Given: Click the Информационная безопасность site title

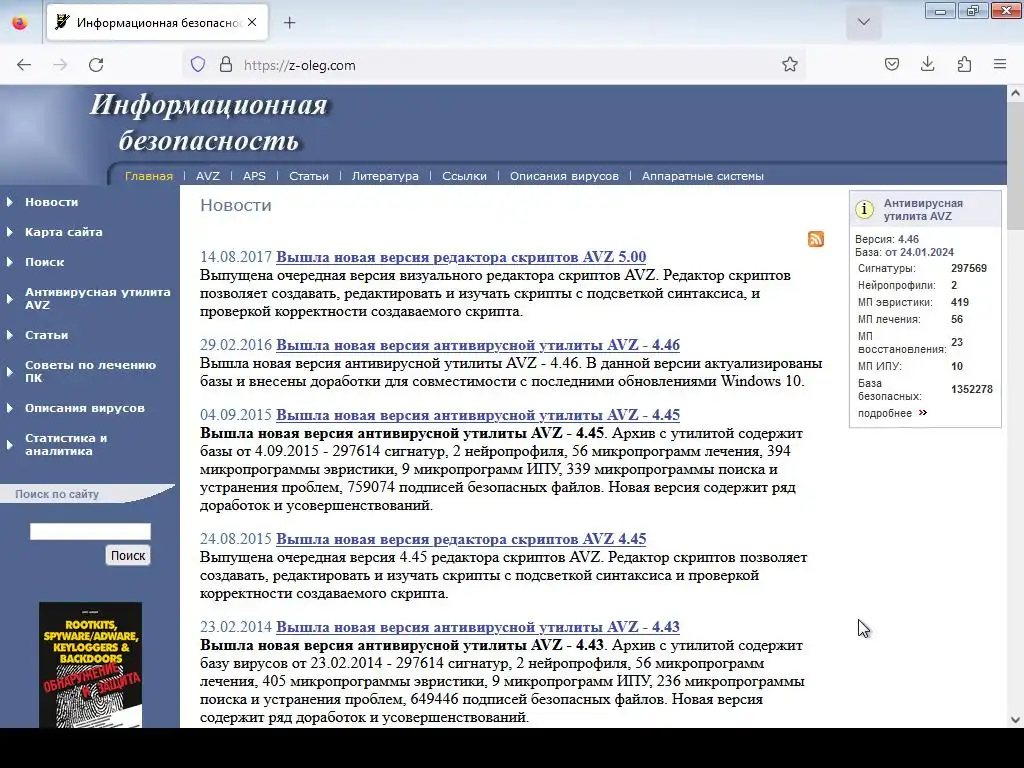Looking at the screenshot, I should (208, 122).
